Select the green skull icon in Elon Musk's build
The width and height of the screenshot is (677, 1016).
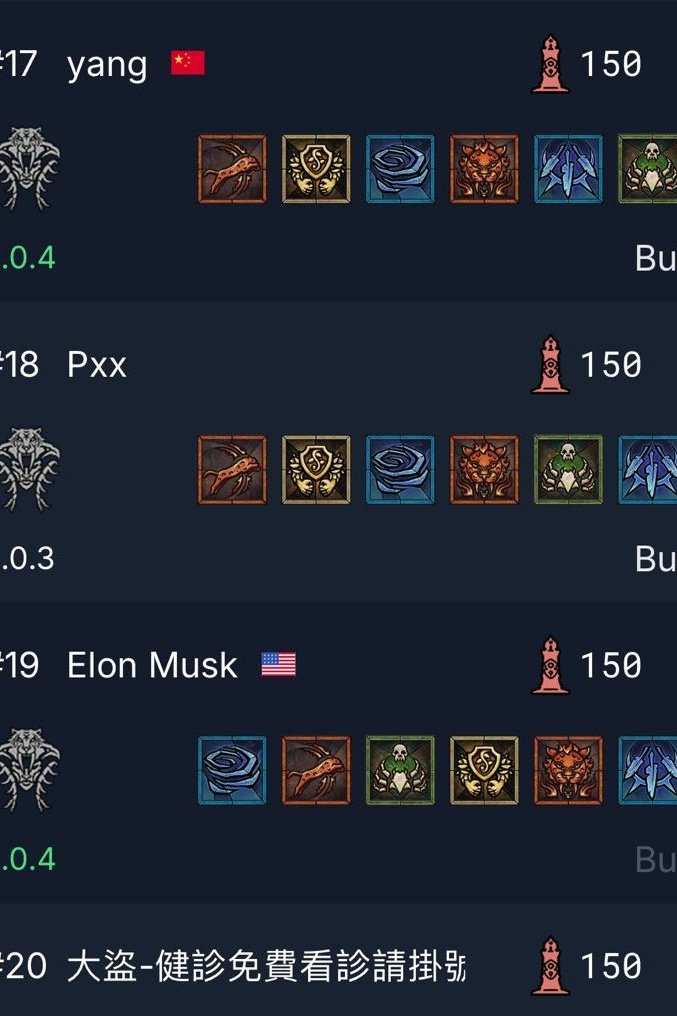[x=400, y=770]
